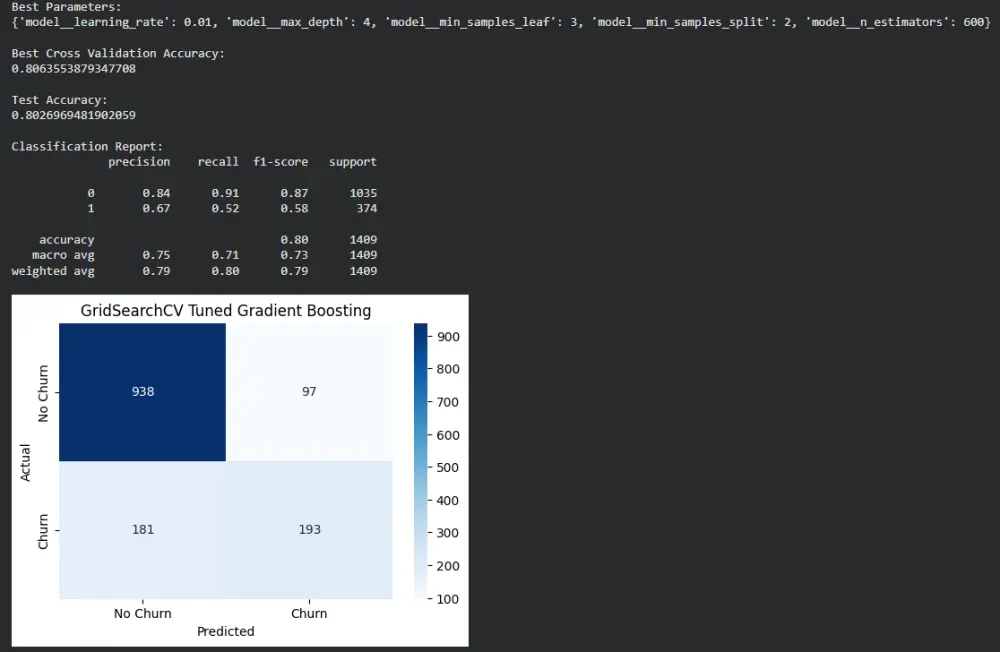Click the colorbar tick label 900

pyautogui.click(x=448, y=337)
